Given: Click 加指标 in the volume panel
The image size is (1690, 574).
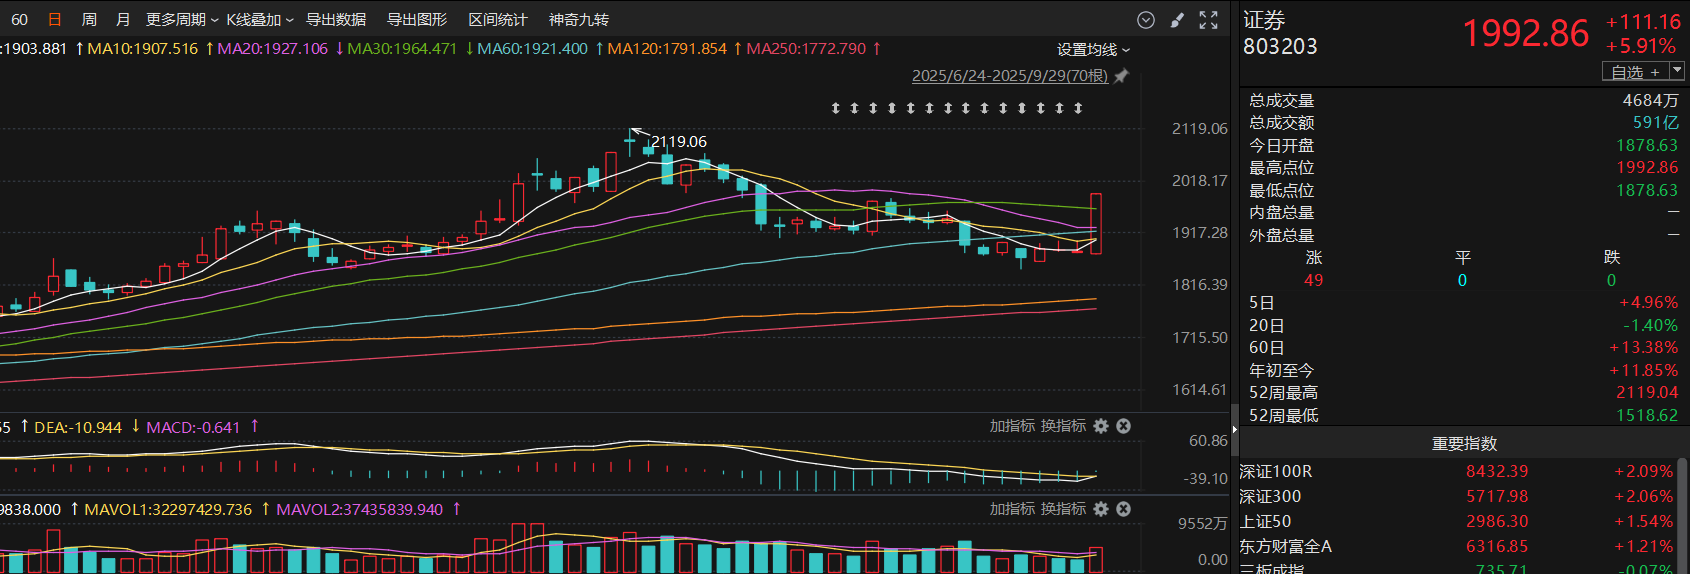Looking at the screenshot, I should pos(1012,509).
